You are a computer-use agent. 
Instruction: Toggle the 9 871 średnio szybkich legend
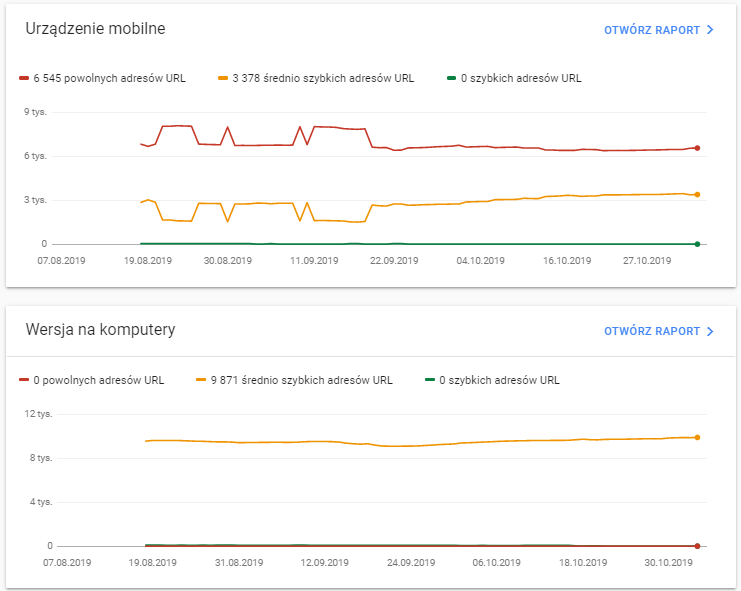(301, 380)
